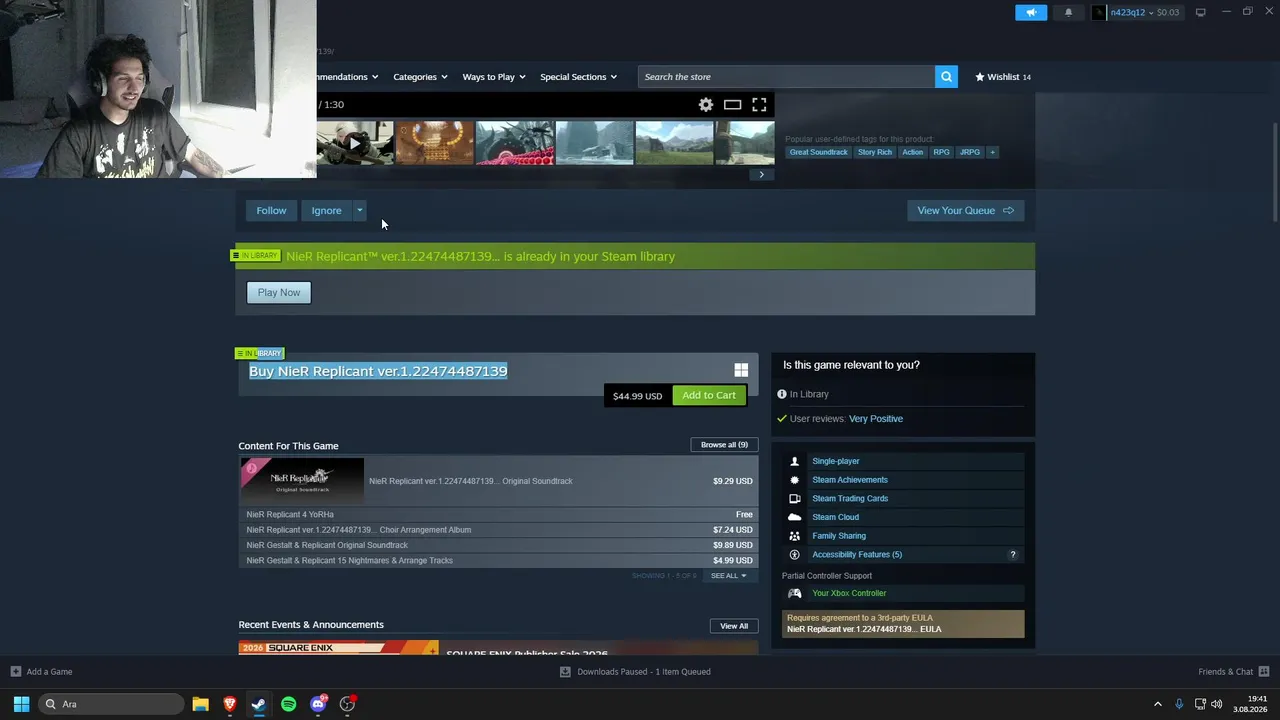Open NieR Gestalt & Replicant Original Soundtrack row
The image size is (1280, 720).
click(x=498, y=545)
